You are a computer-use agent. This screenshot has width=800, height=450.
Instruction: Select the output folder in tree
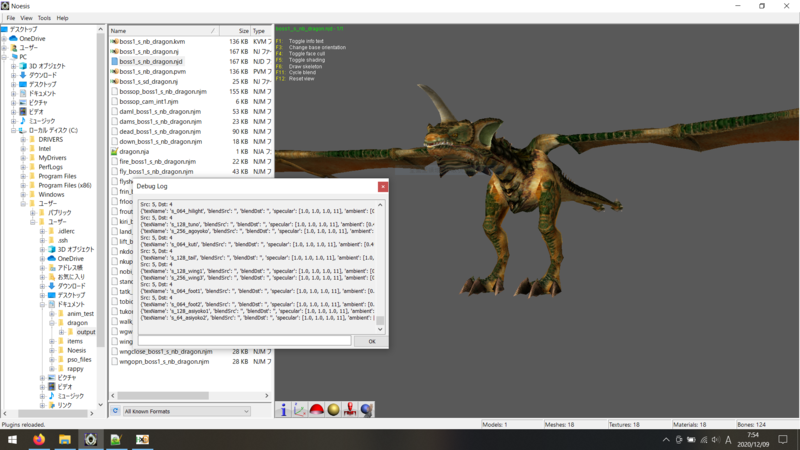85,332
